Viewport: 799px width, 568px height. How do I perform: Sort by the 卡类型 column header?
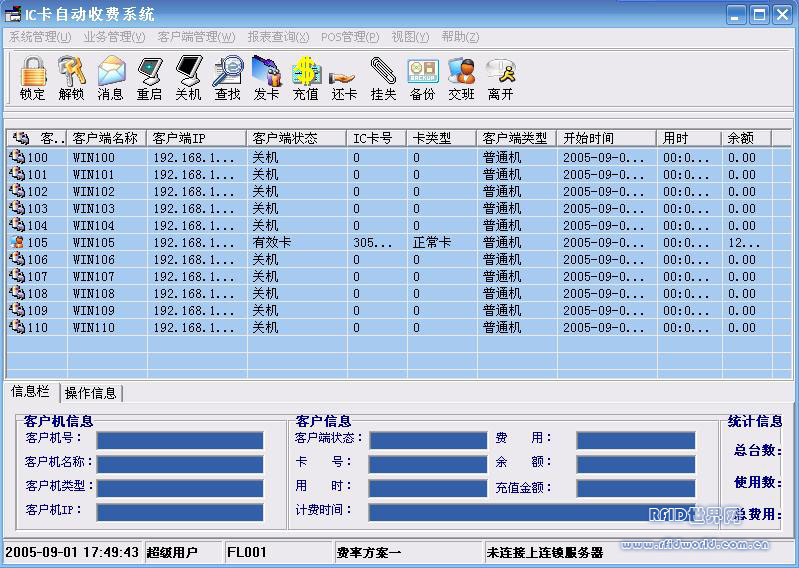(x=442, y=138)
